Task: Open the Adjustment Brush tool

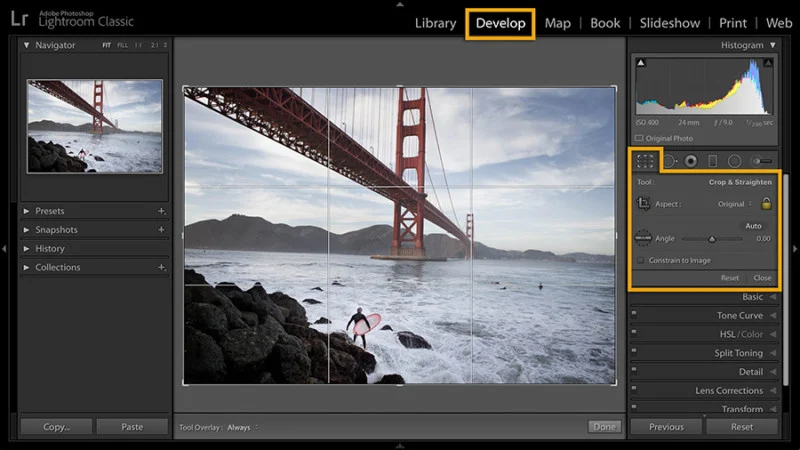Action: [762, 160]
